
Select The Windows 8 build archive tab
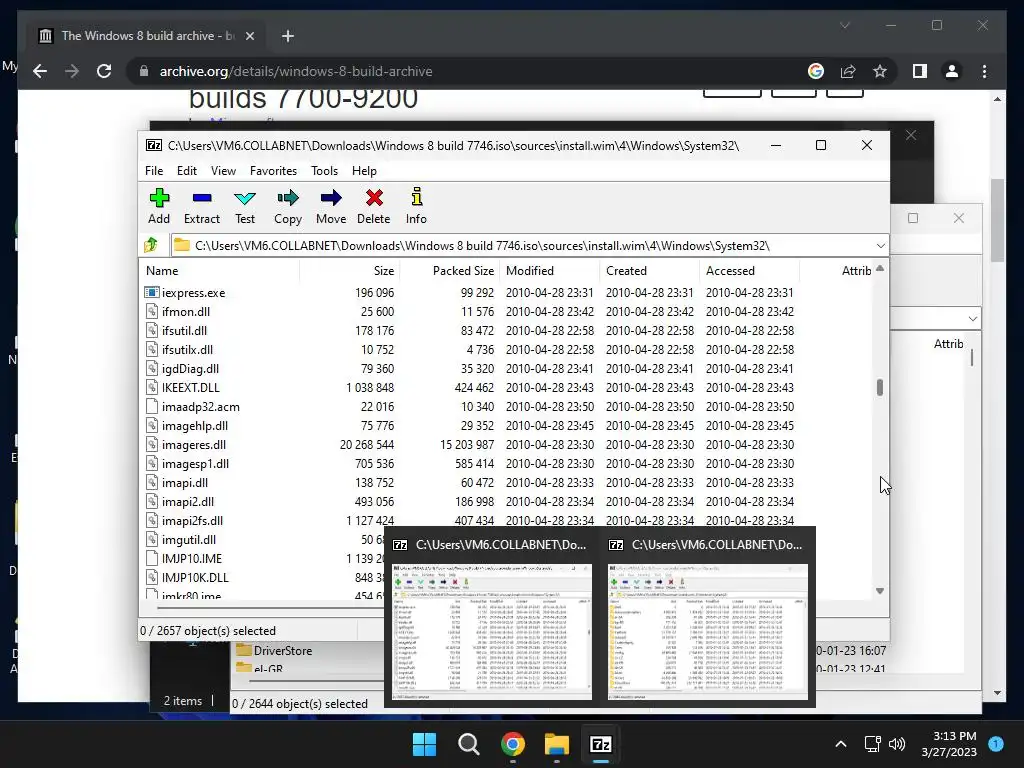148,36
